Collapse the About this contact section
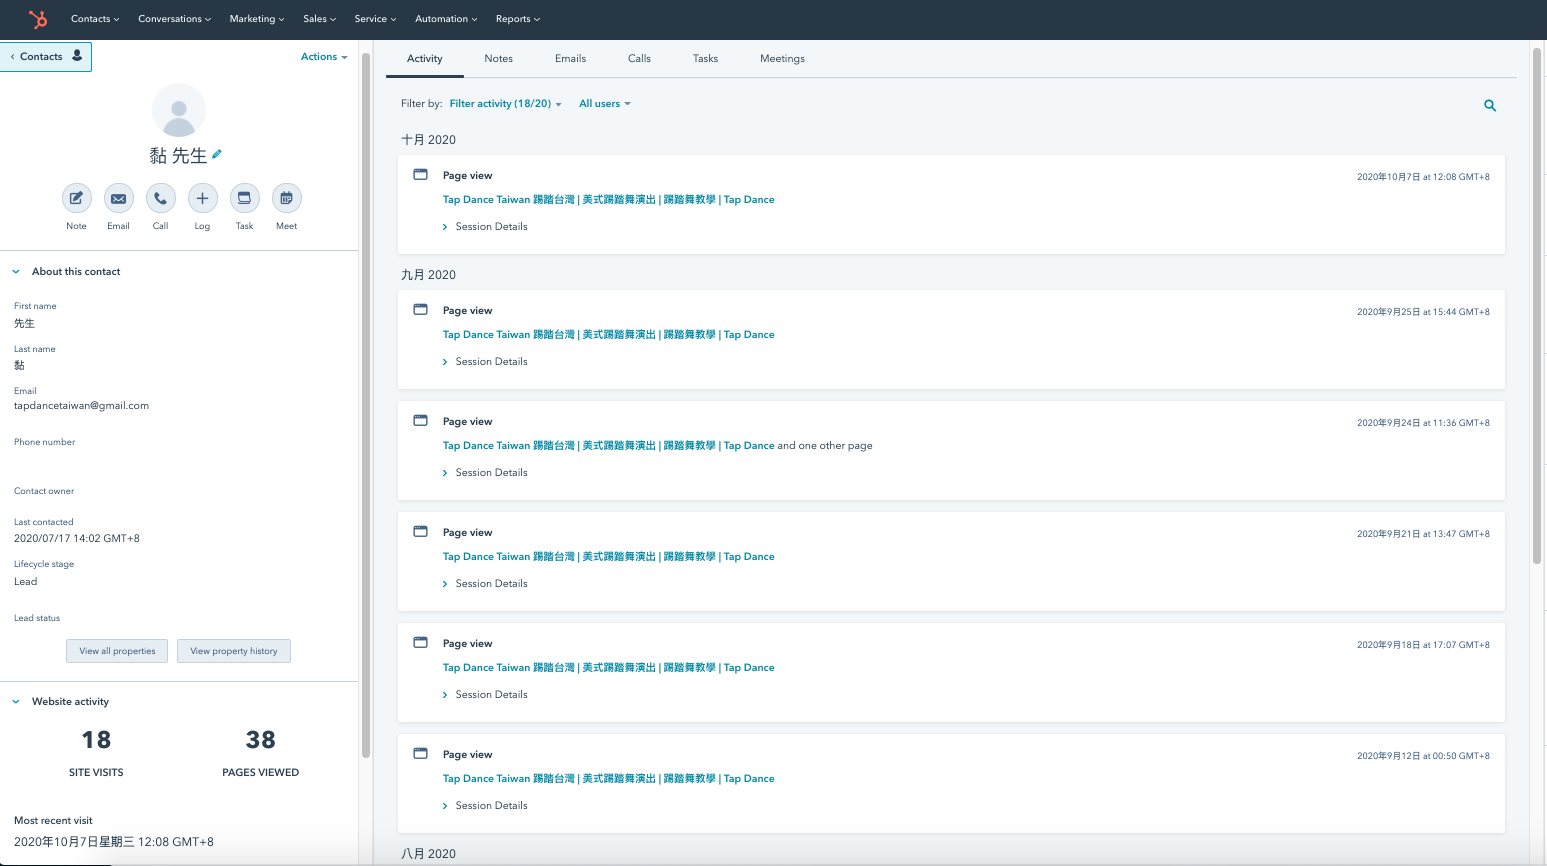This screenshot has height=866, width=1547. [15, 270]
